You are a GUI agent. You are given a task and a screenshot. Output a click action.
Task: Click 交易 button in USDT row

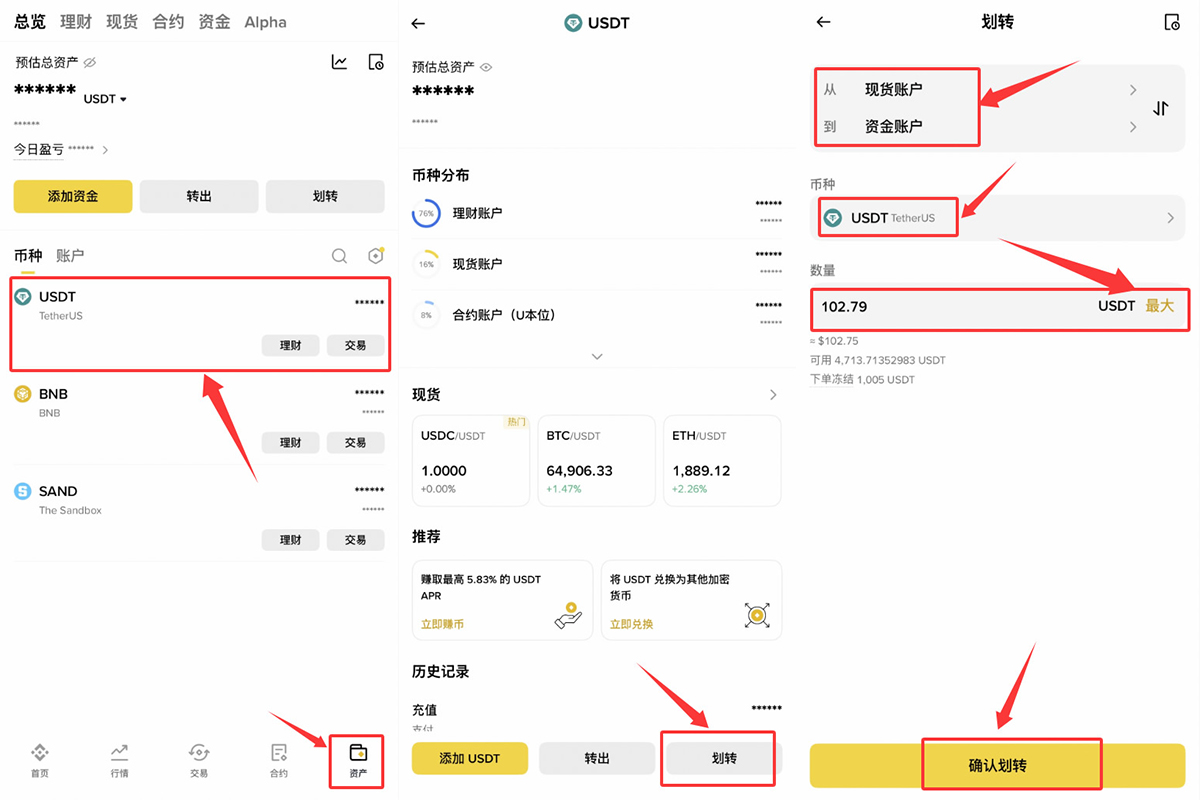(355, 345)
